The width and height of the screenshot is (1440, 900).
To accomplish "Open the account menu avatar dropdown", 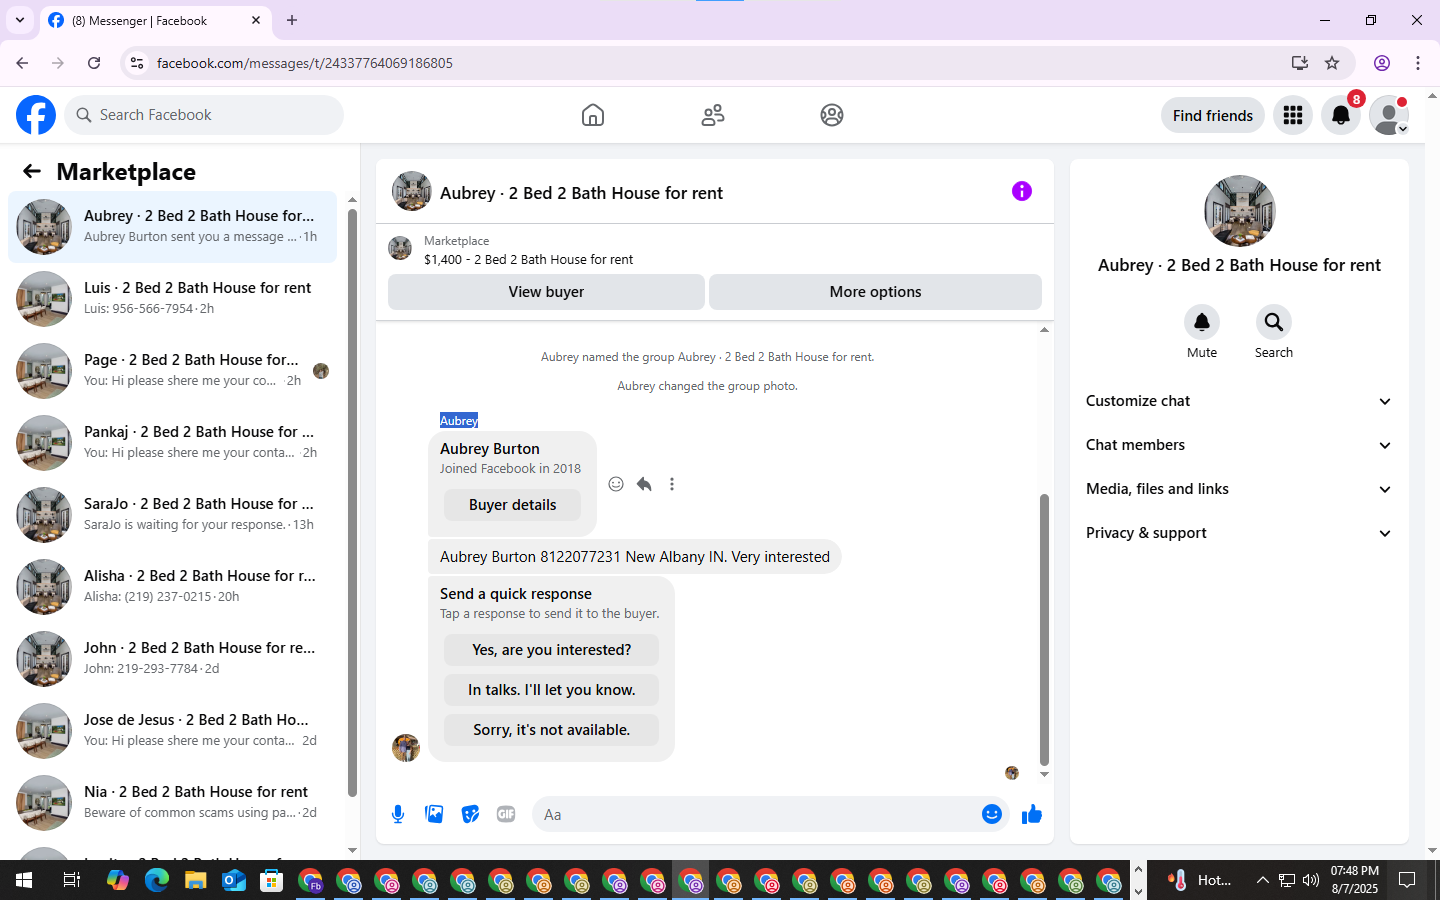I will click(1389, 115).
